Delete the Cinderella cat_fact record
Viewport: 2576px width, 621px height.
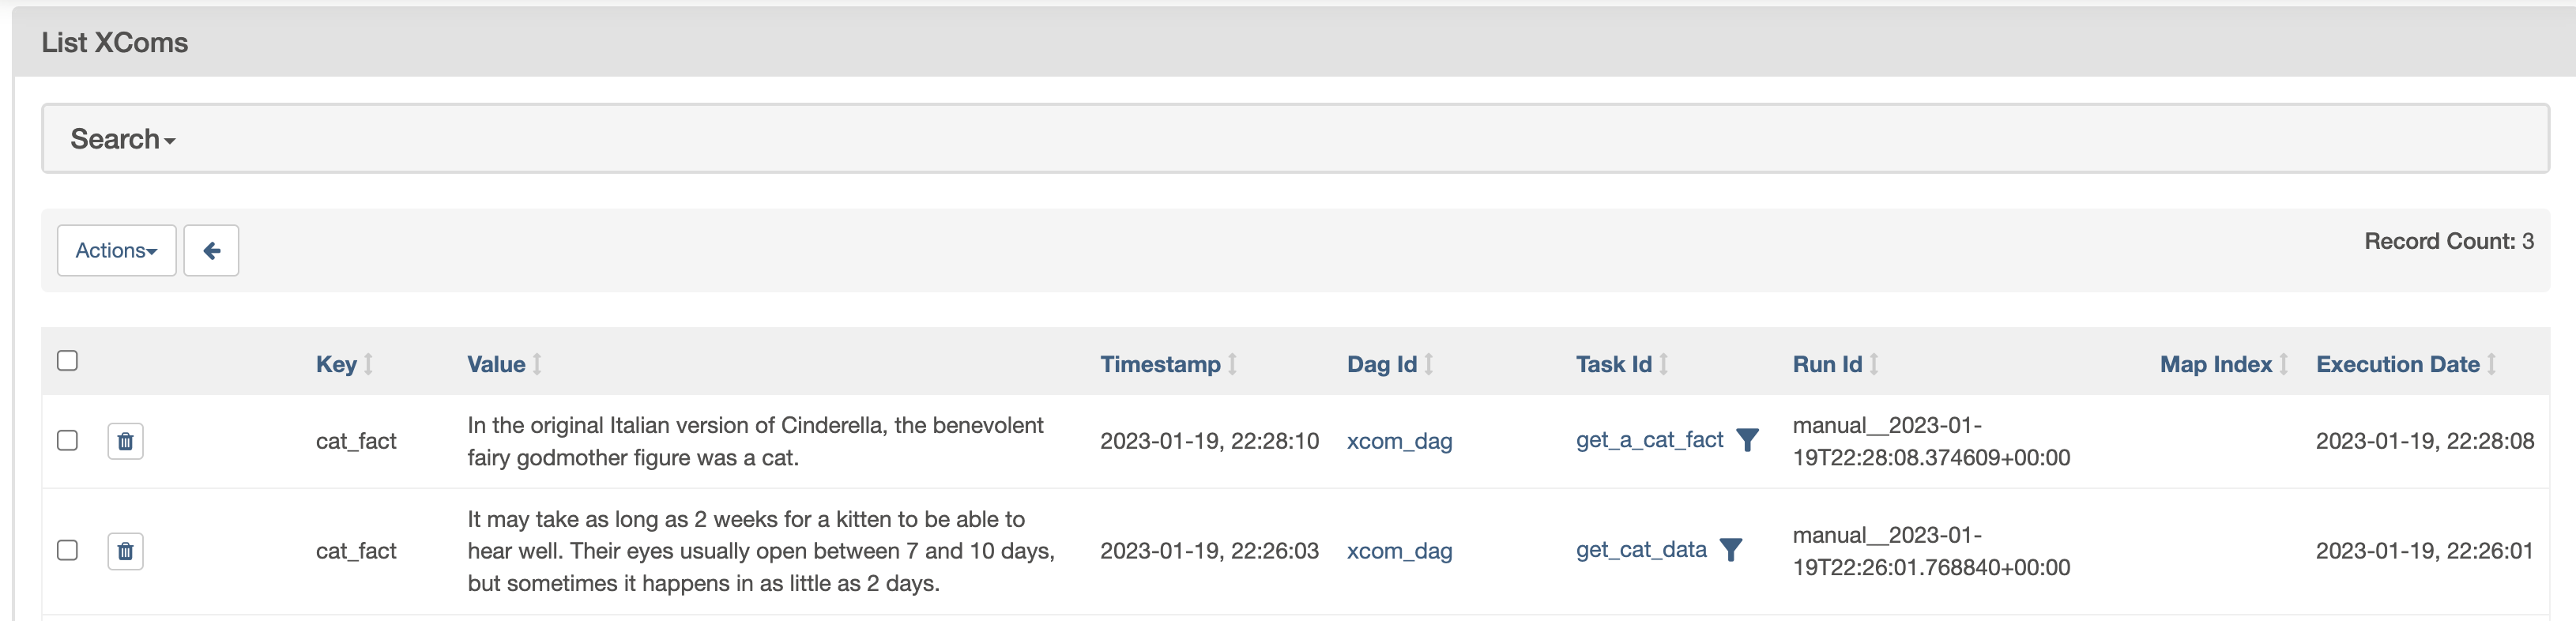(125, 441)
